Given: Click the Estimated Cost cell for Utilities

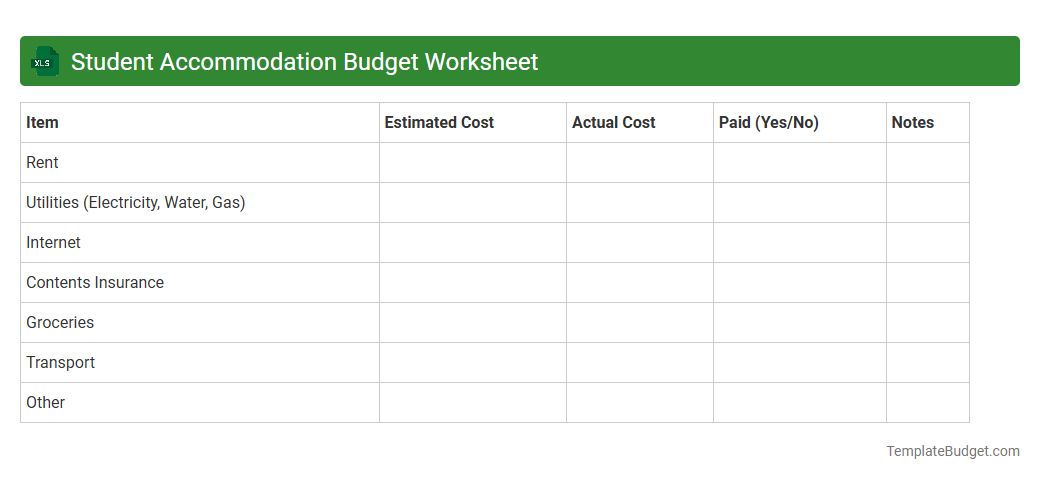Looking at the screenshot, I should tap(473, 203).
